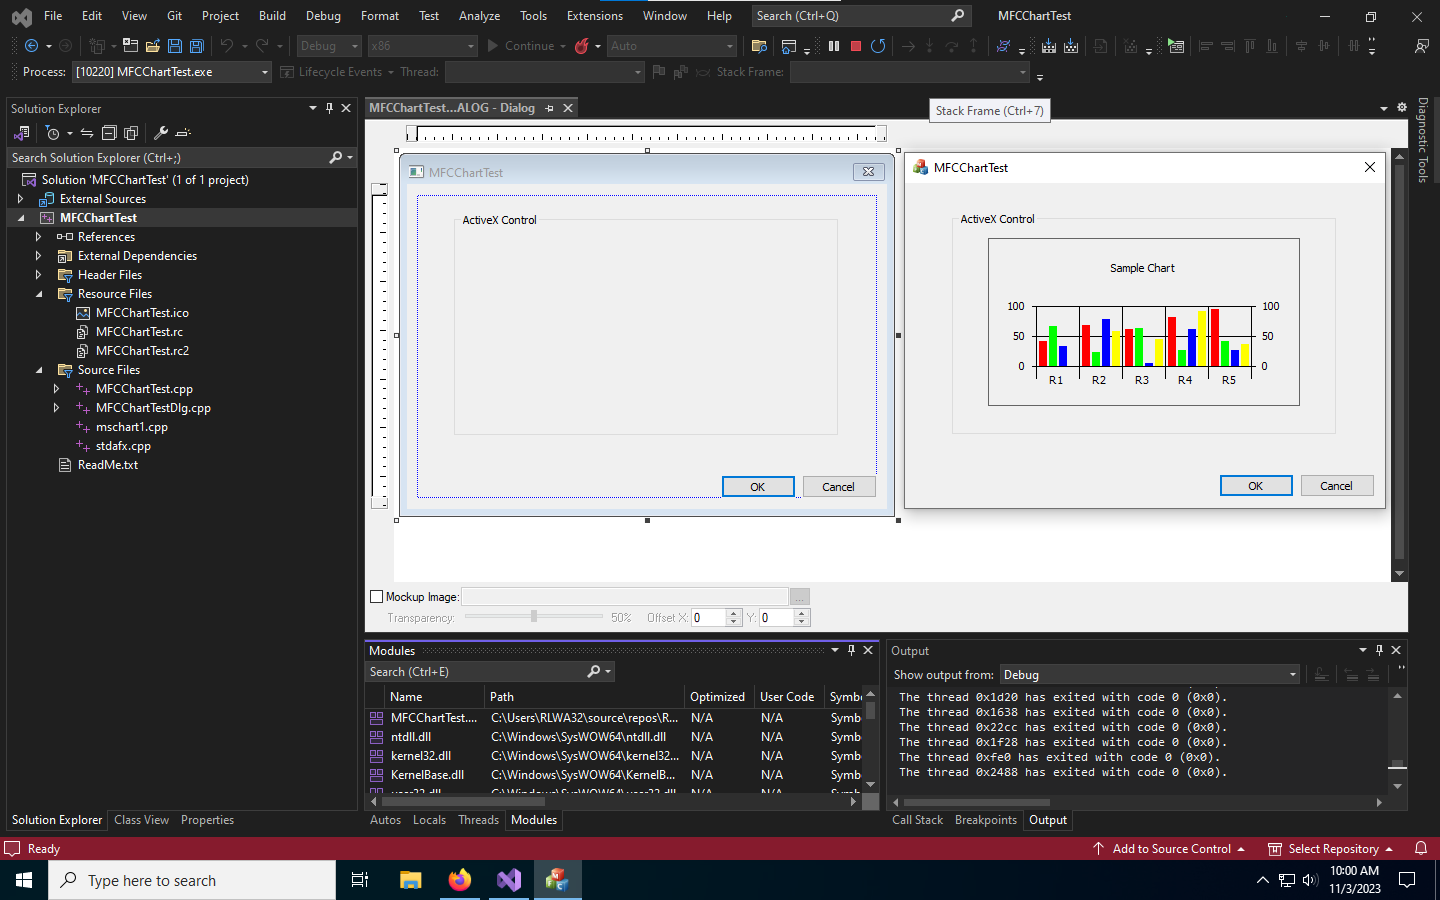This screenshot has height=900, width=1440.
Task: Click the Test Dialog icon in toolbar
Action: (1176, 46)
